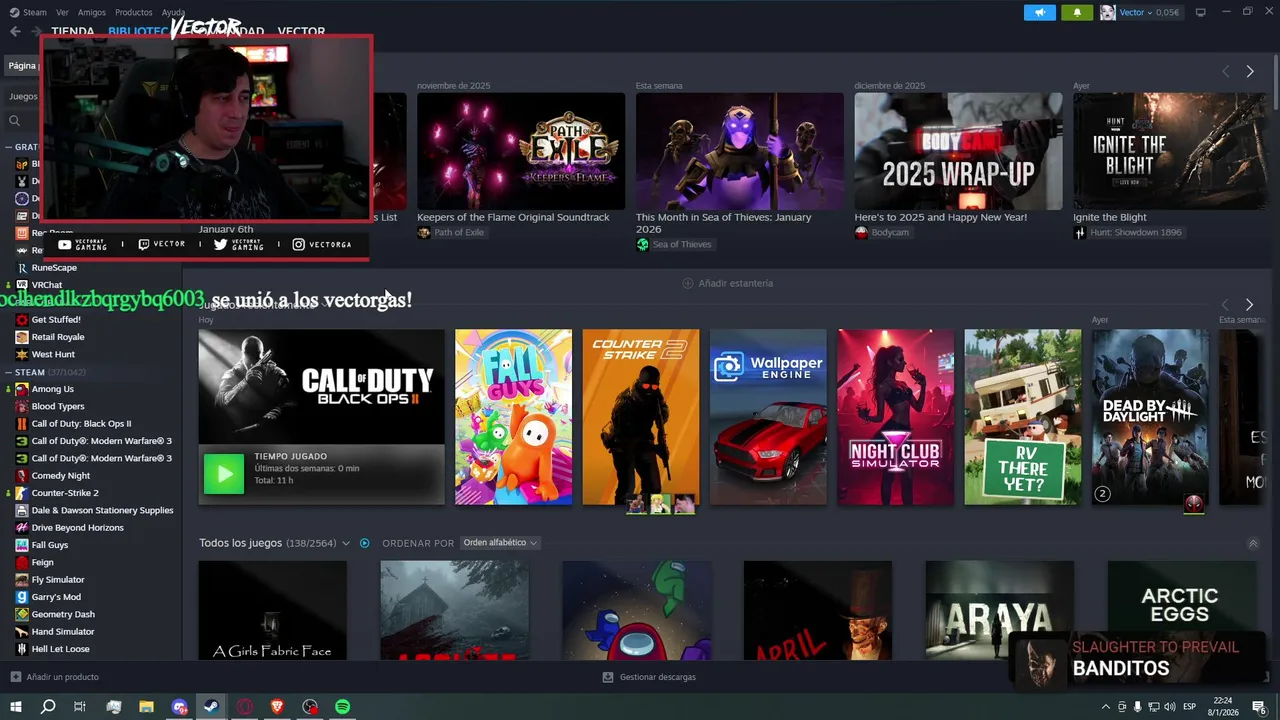Open the 2025 Wrap-Up Bodycam news thumbnail

[958, 151]
